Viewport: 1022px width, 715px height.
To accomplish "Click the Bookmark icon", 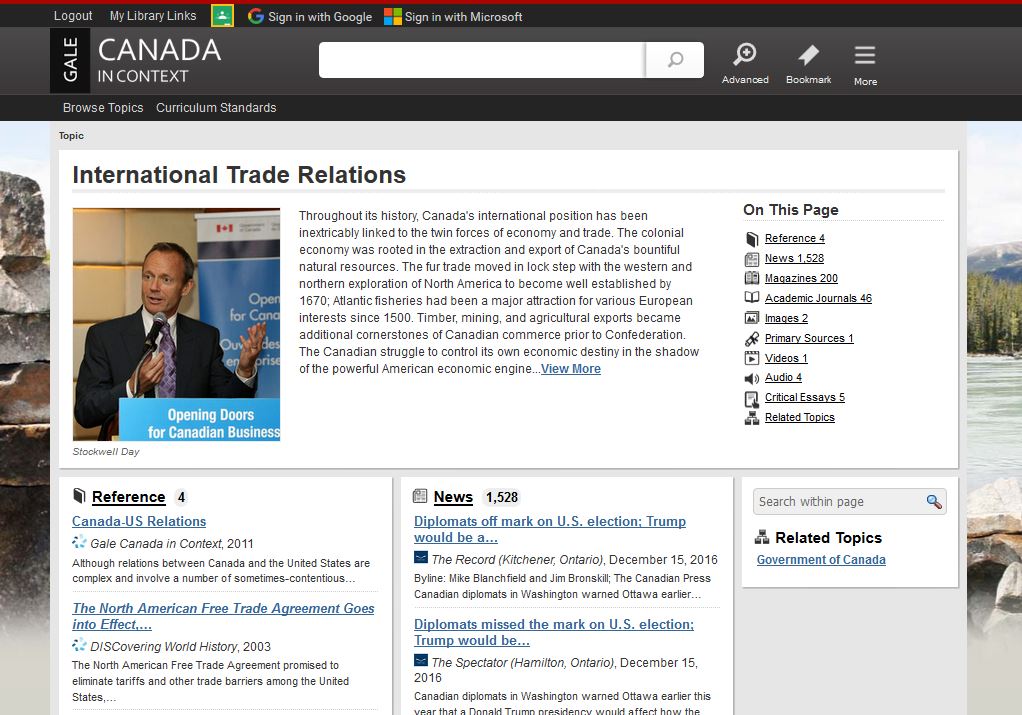I will (808, 63).
